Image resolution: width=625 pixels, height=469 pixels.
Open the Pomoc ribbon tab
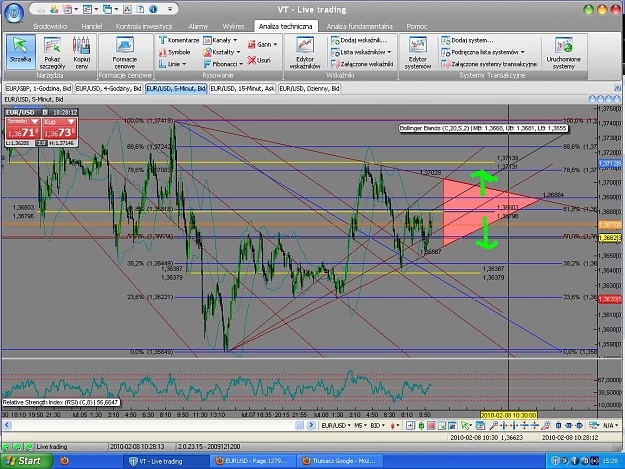click(417, 26)
